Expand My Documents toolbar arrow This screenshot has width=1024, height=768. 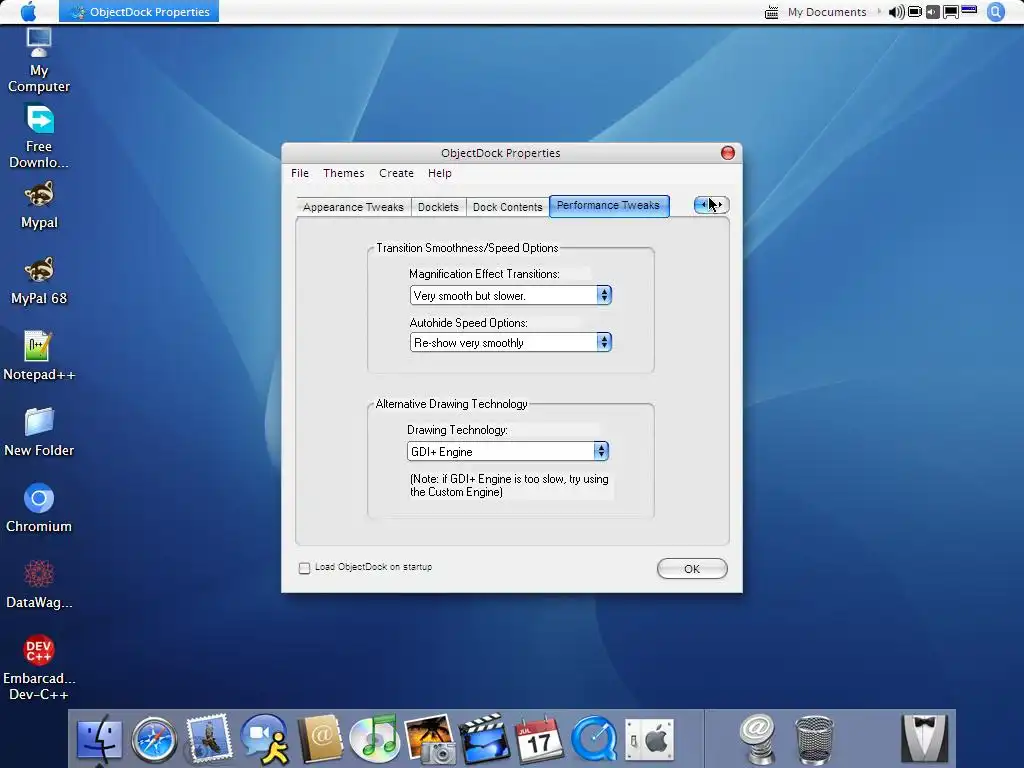(878, 12)
